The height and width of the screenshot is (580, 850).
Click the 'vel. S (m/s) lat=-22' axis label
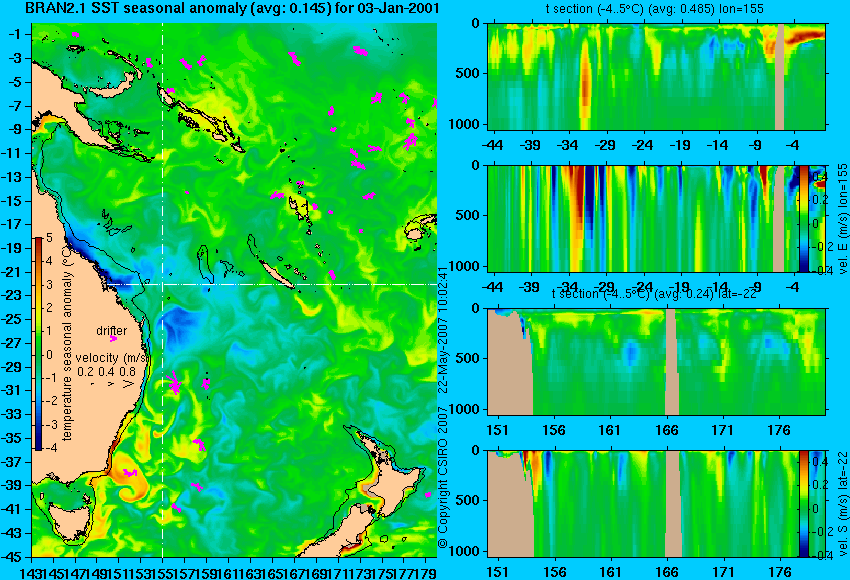(842, 504)
